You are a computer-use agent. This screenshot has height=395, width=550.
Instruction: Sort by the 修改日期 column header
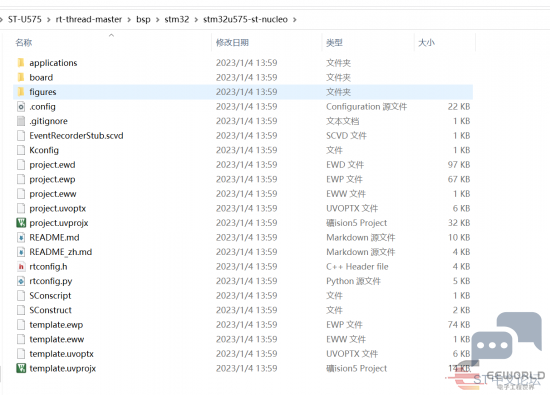pyautogui.click(x=232, y=43)
